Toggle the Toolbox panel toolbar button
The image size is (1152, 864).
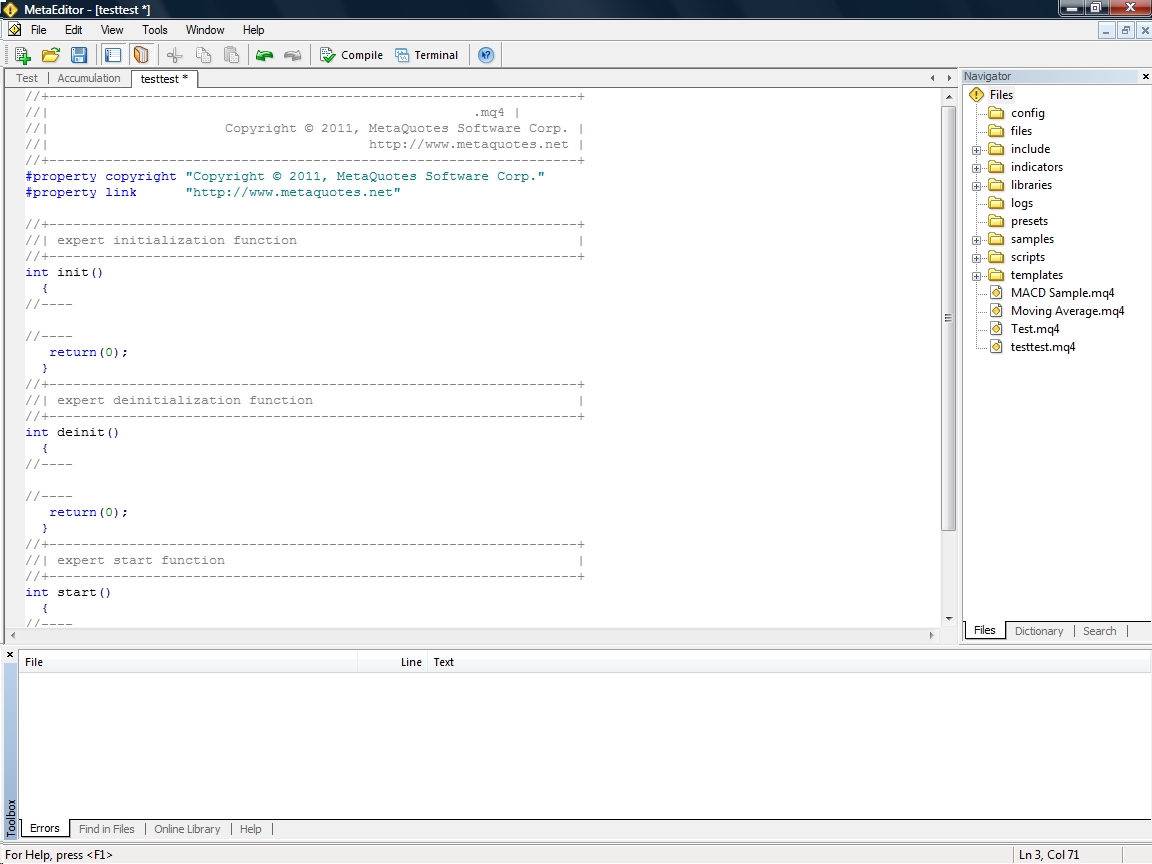pyautogui.click(x=141, y=55)
